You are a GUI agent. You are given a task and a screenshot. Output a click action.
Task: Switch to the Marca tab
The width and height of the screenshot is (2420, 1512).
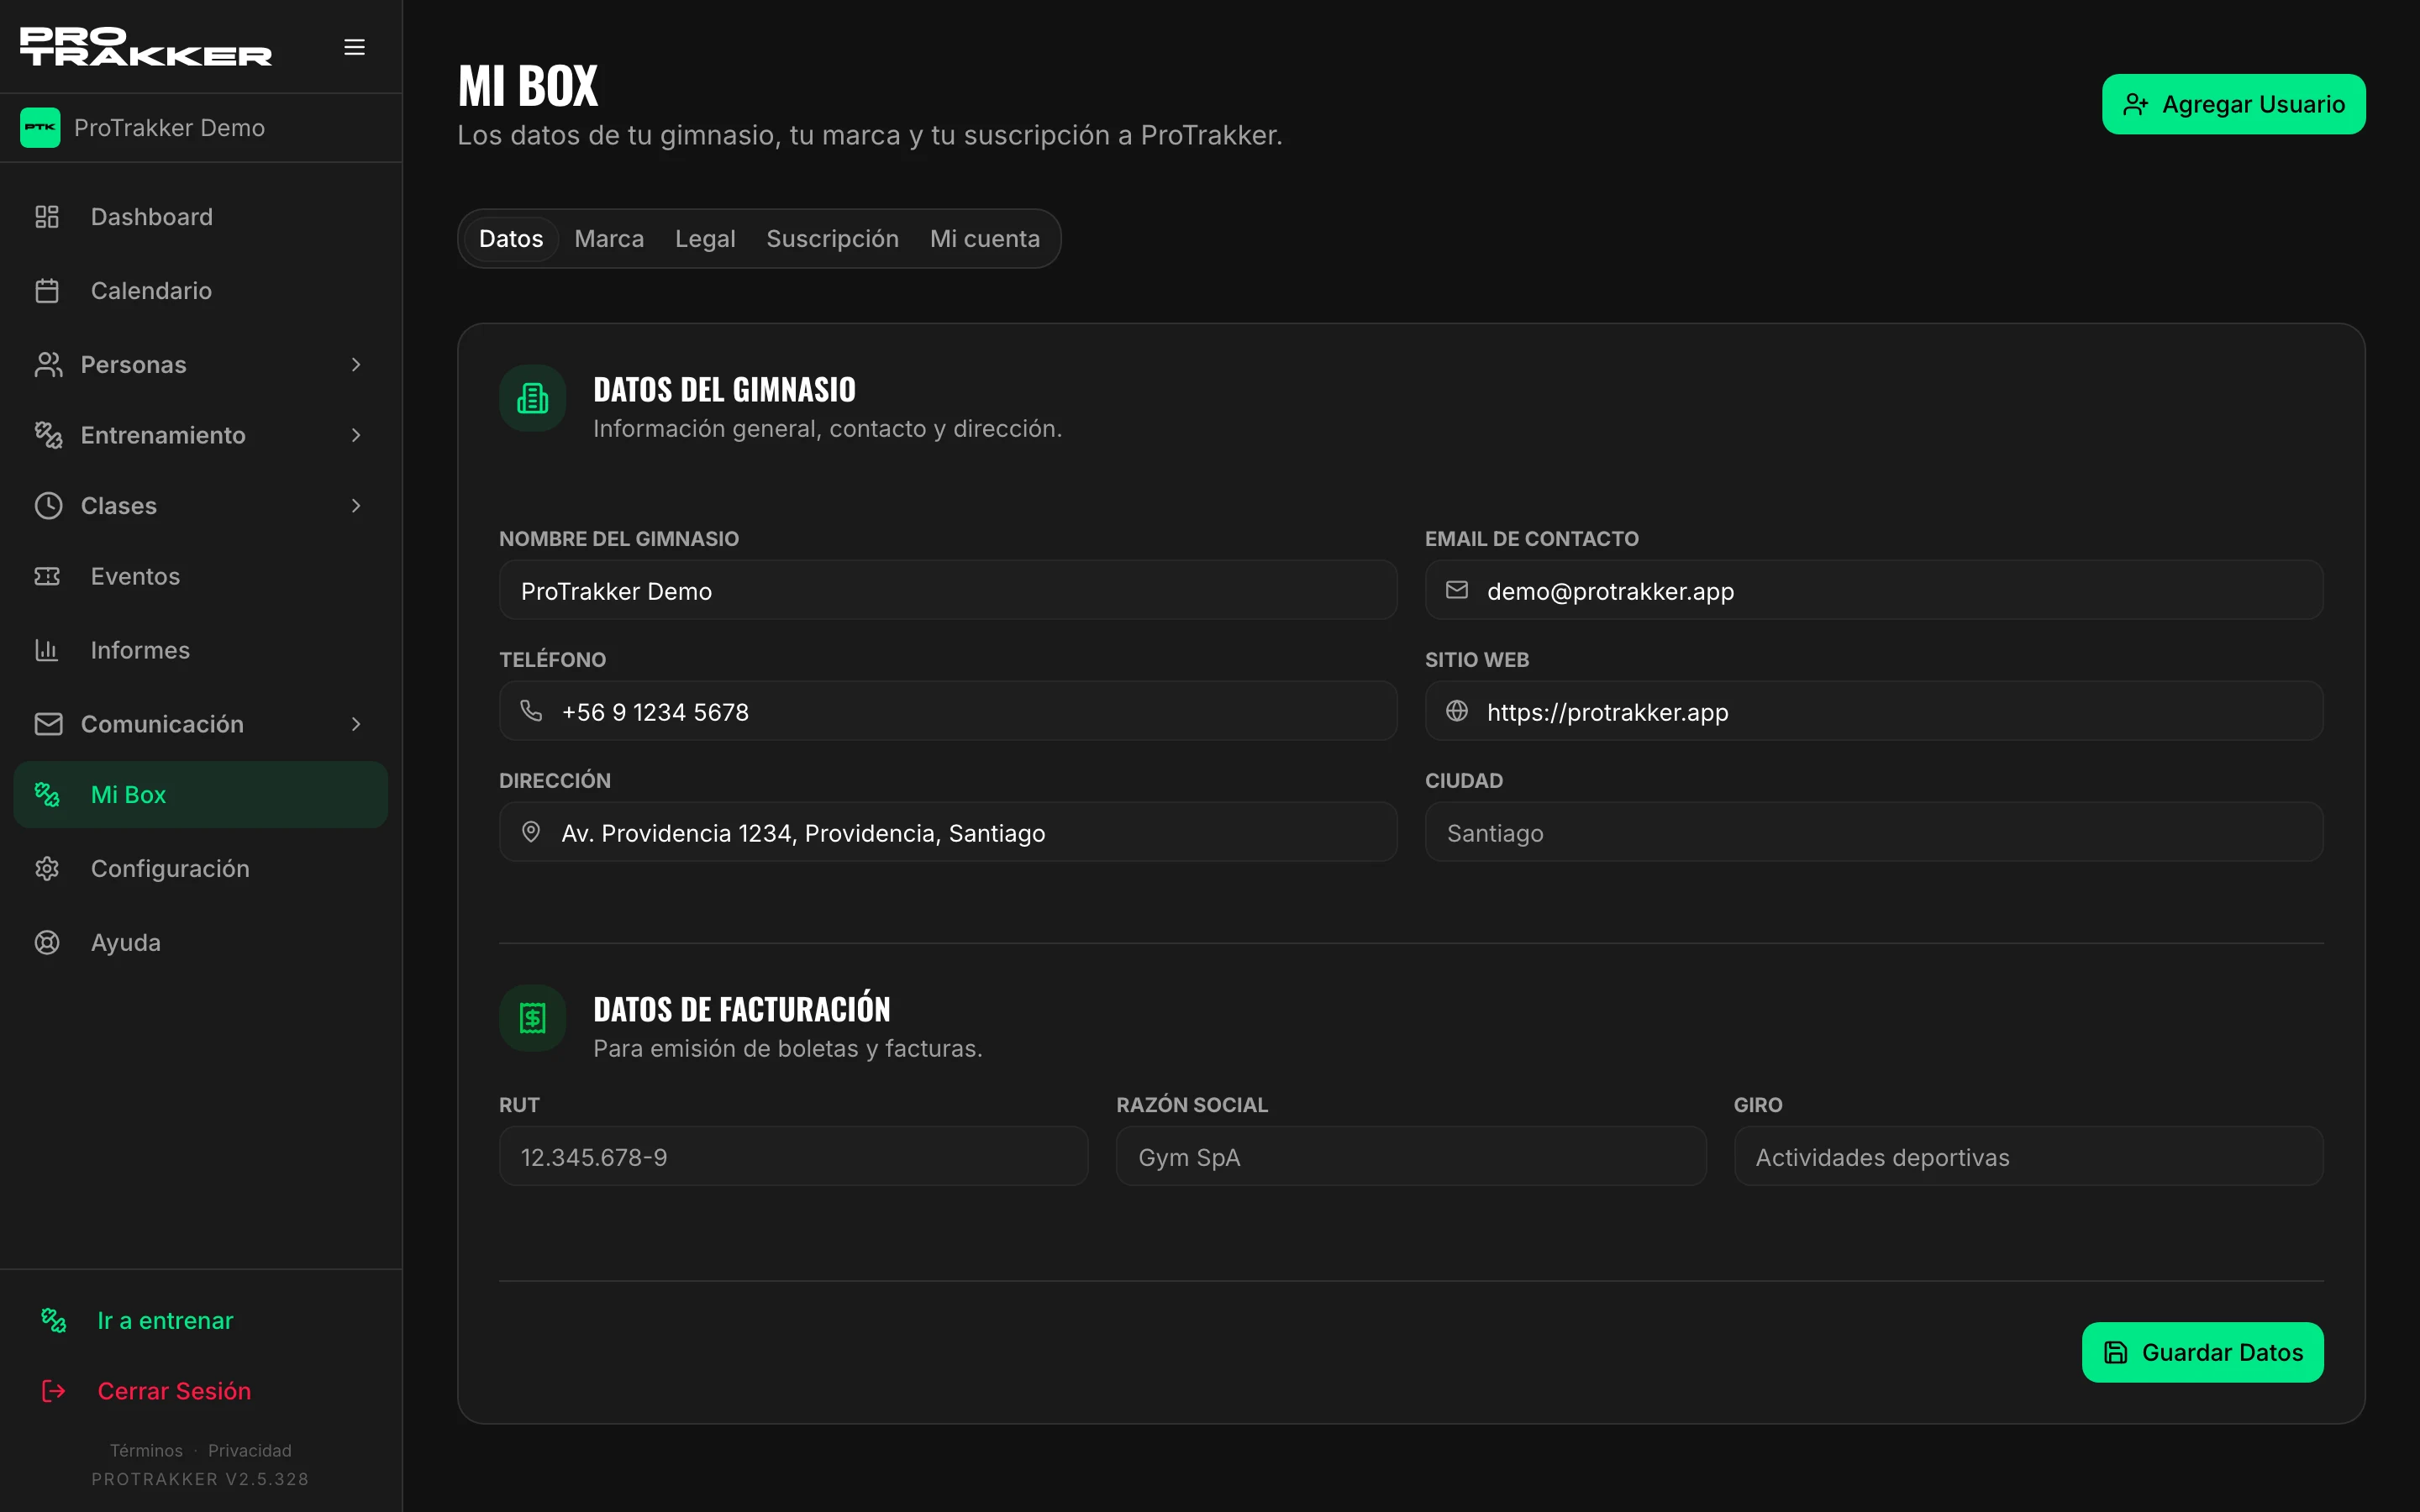[x=609, y=239]
